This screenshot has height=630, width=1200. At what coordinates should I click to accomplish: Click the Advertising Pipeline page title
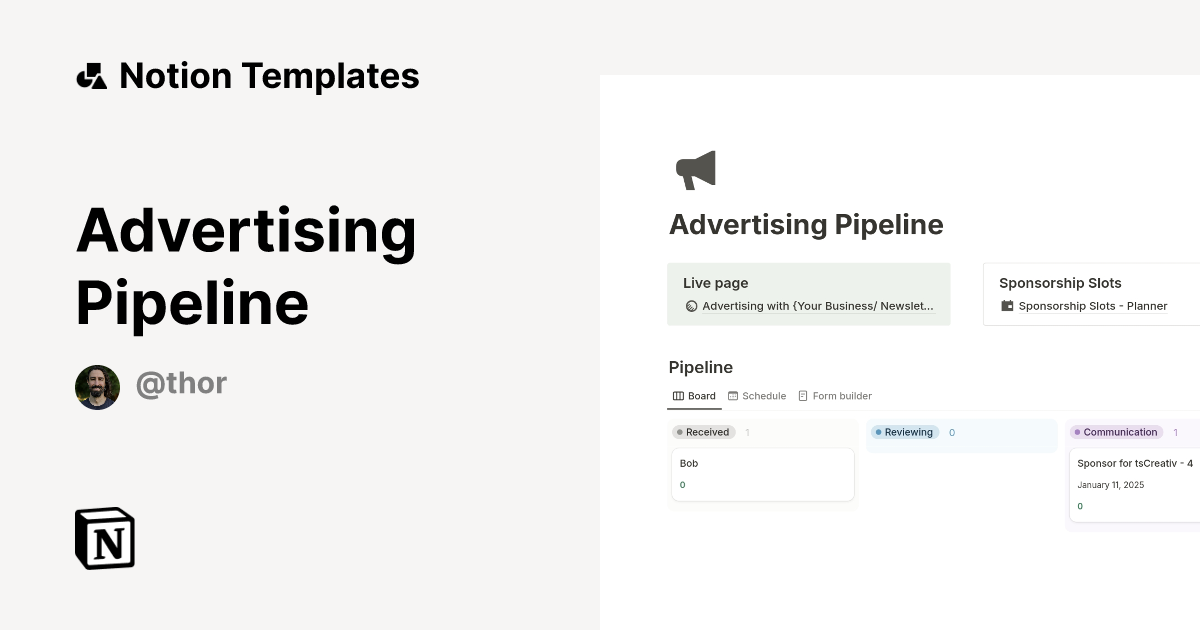806,224
